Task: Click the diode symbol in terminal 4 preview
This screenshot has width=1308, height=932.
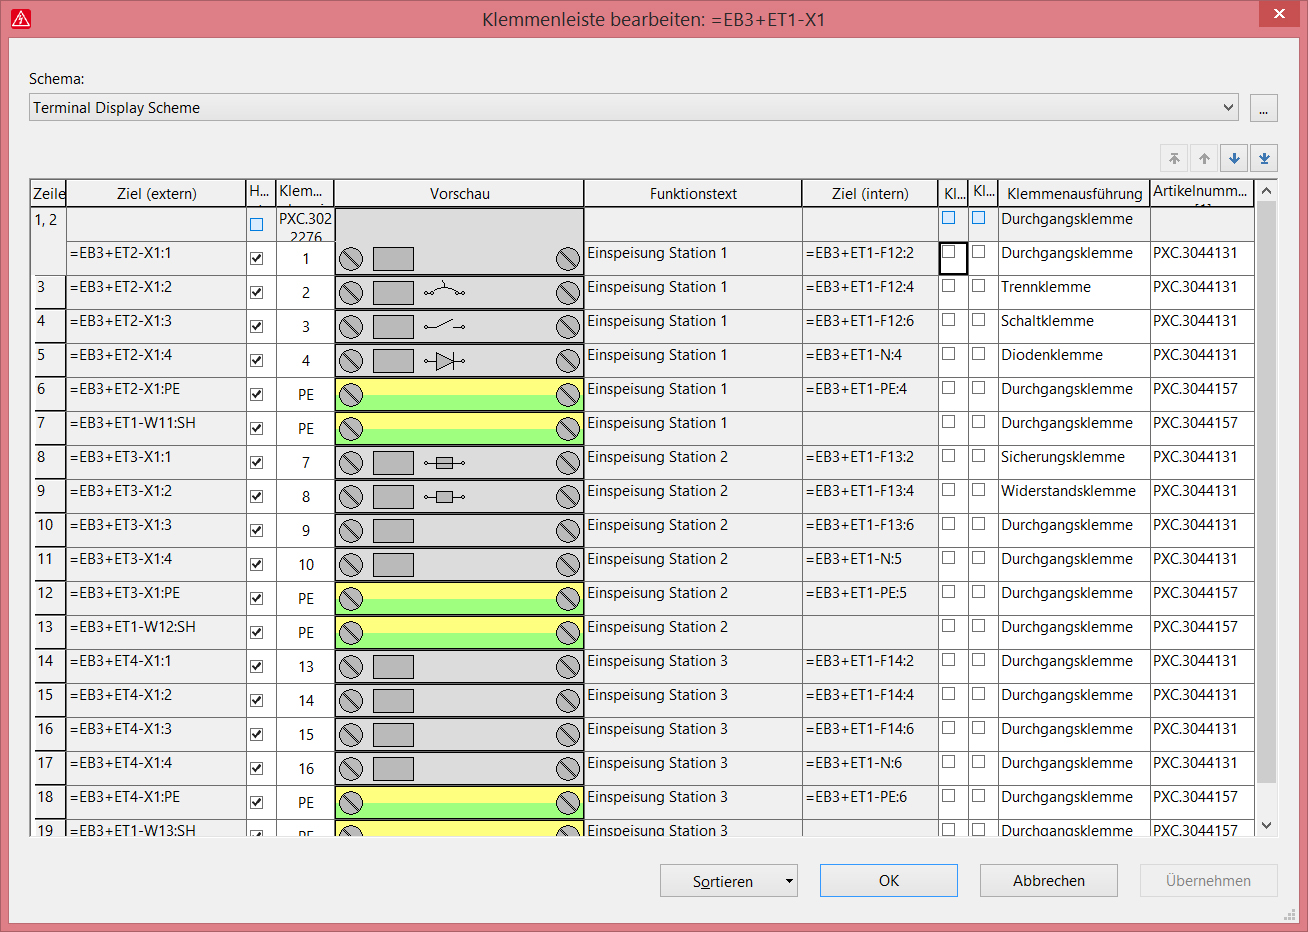Action: tap(444, 361)
